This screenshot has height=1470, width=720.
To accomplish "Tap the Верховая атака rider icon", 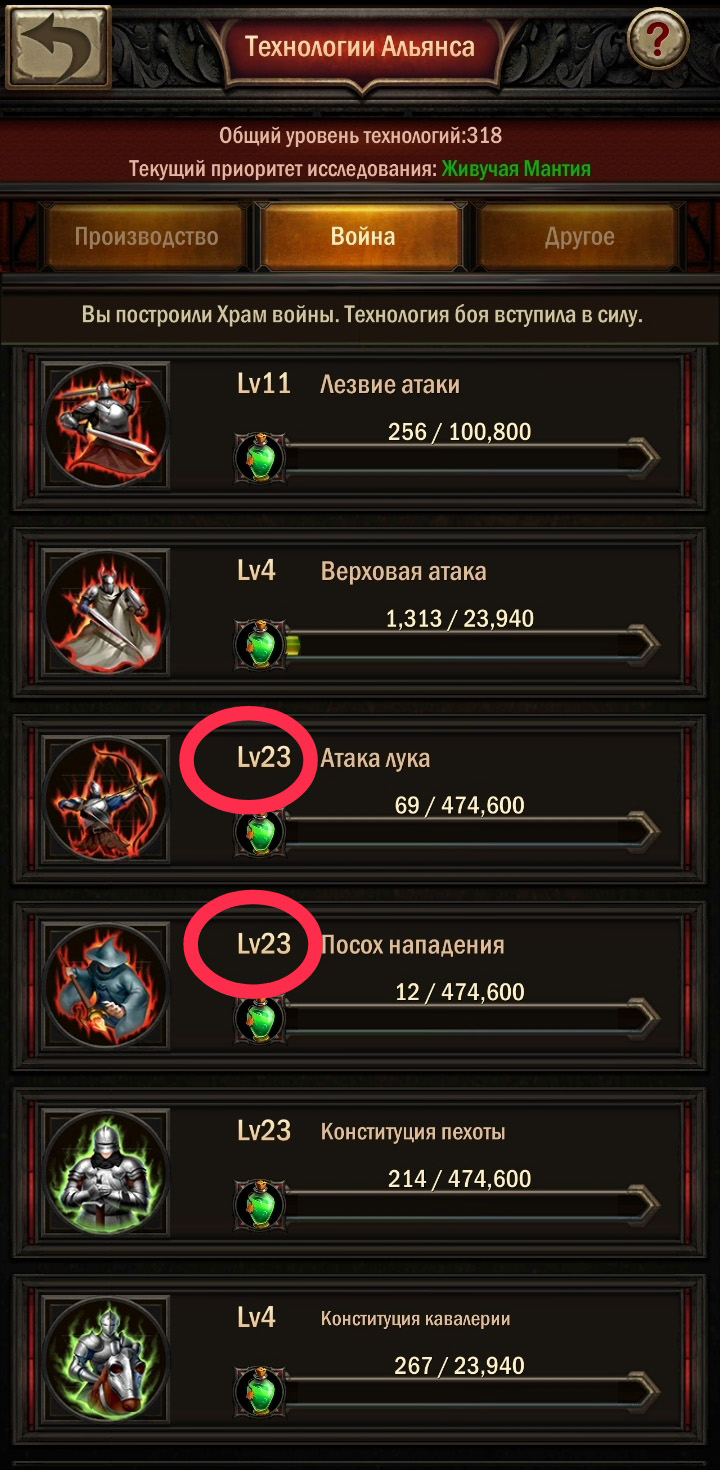I will tap(106, 612).
